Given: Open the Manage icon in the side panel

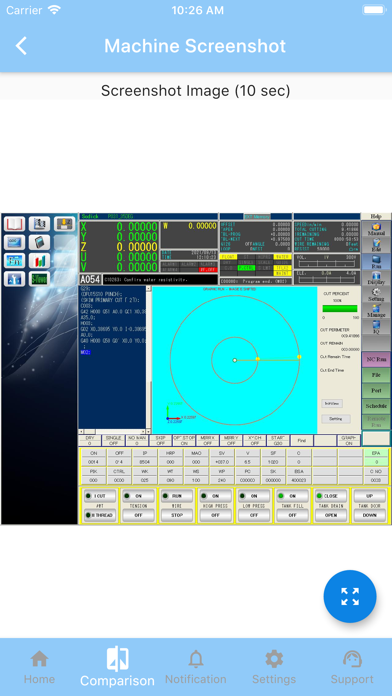Looking at the screenshot, I should [x=376, y=311].
